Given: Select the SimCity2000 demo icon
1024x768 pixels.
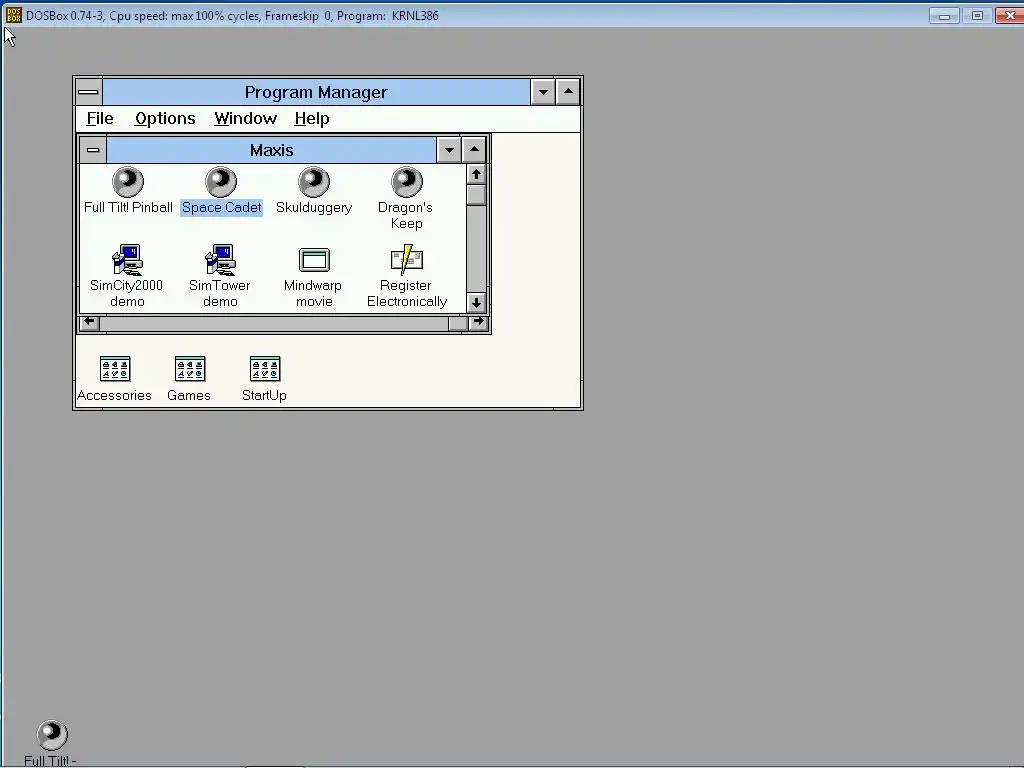Looking at the screenshot, I should click(127, 260).
